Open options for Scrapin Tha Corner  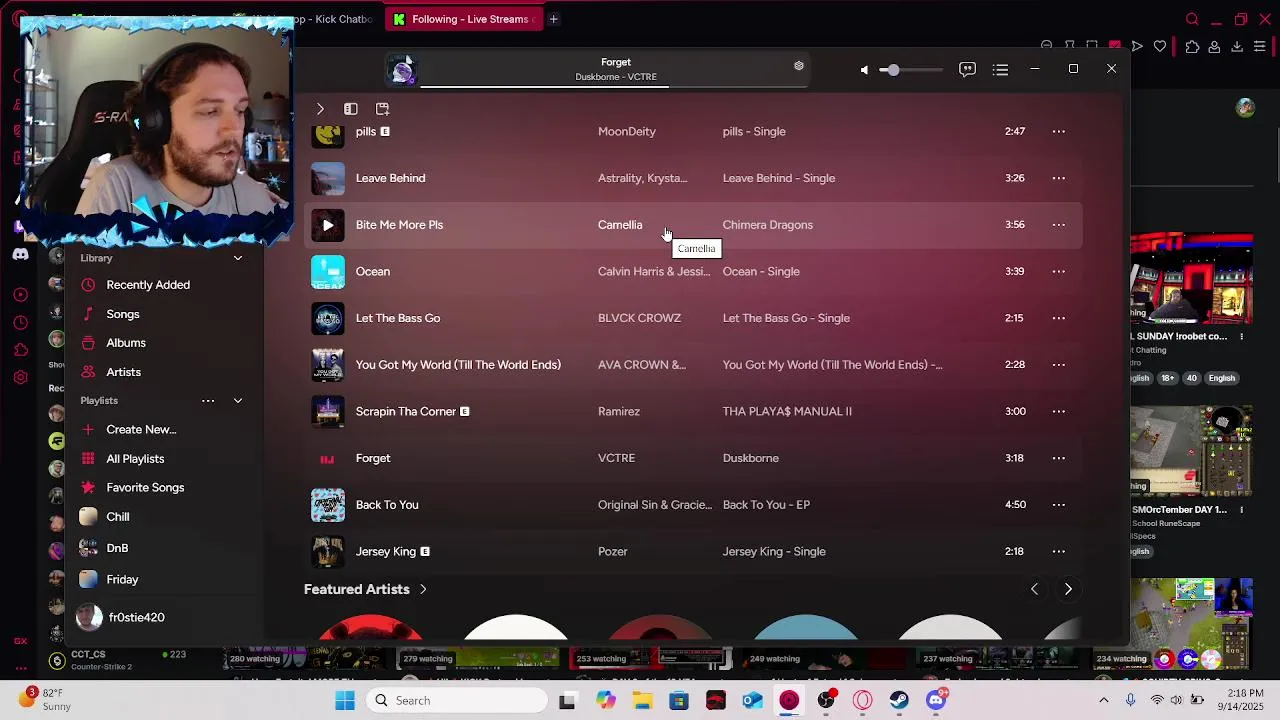pos(1058,411)
